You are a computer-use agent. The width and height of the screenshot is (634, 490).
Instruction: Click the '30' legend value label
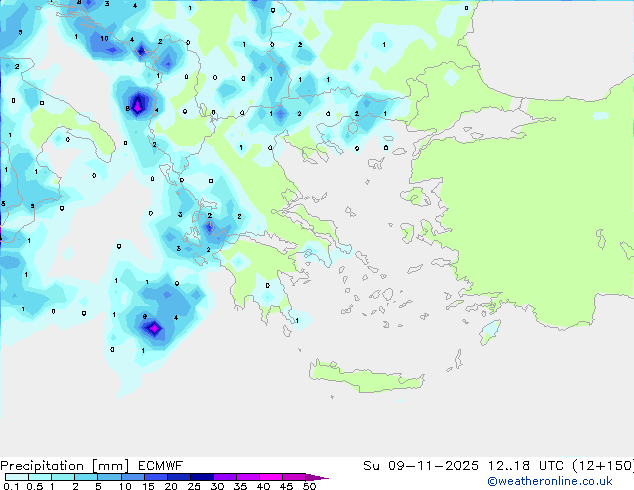coord(217,486)
